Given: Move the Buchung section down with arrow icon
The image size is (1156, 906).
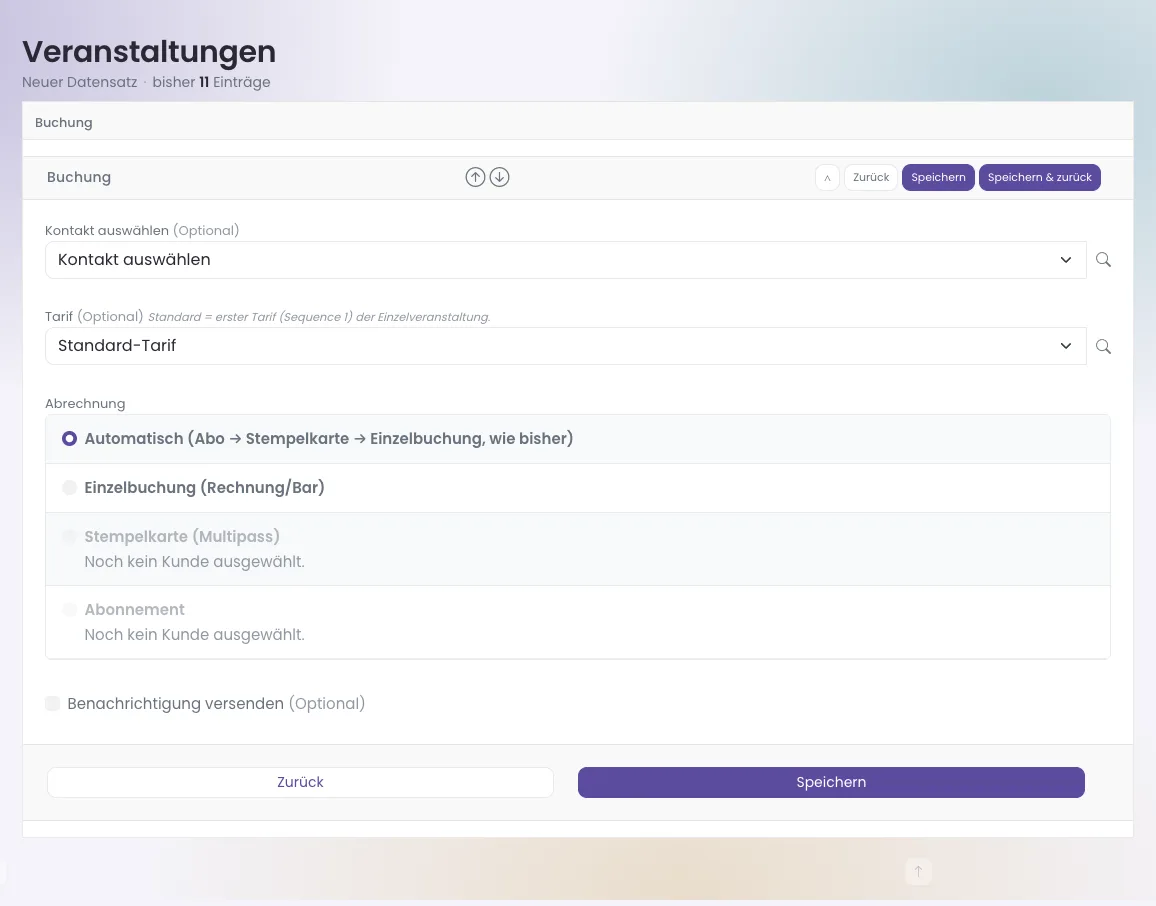Looking at the screenshot, I should [x=499, y=177].
